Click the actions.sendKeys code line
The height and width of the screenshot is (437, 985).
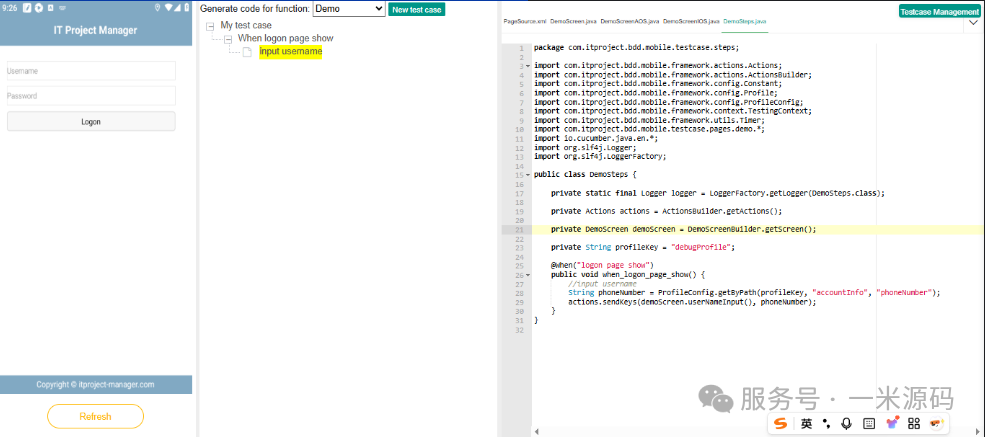tap(692, 302)
